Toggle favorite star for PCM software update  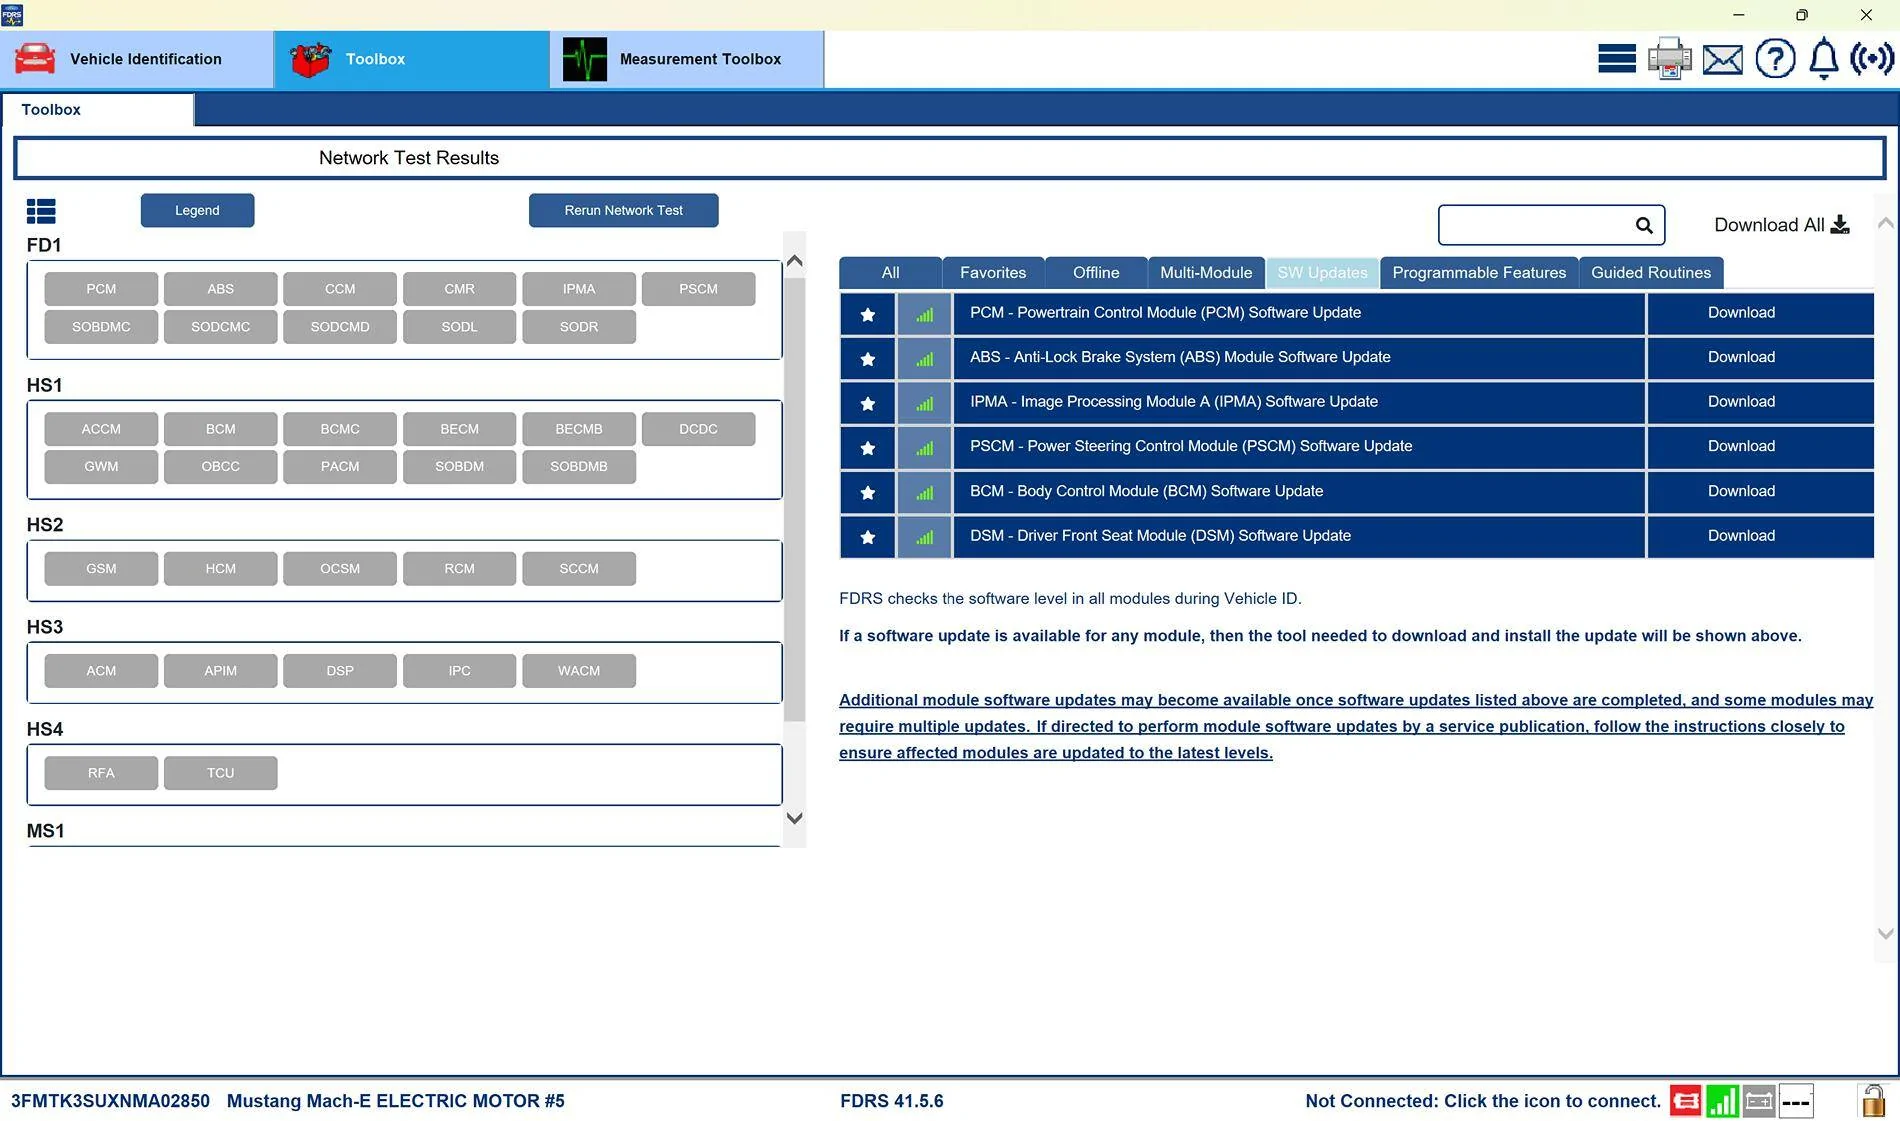coord(868,314)
